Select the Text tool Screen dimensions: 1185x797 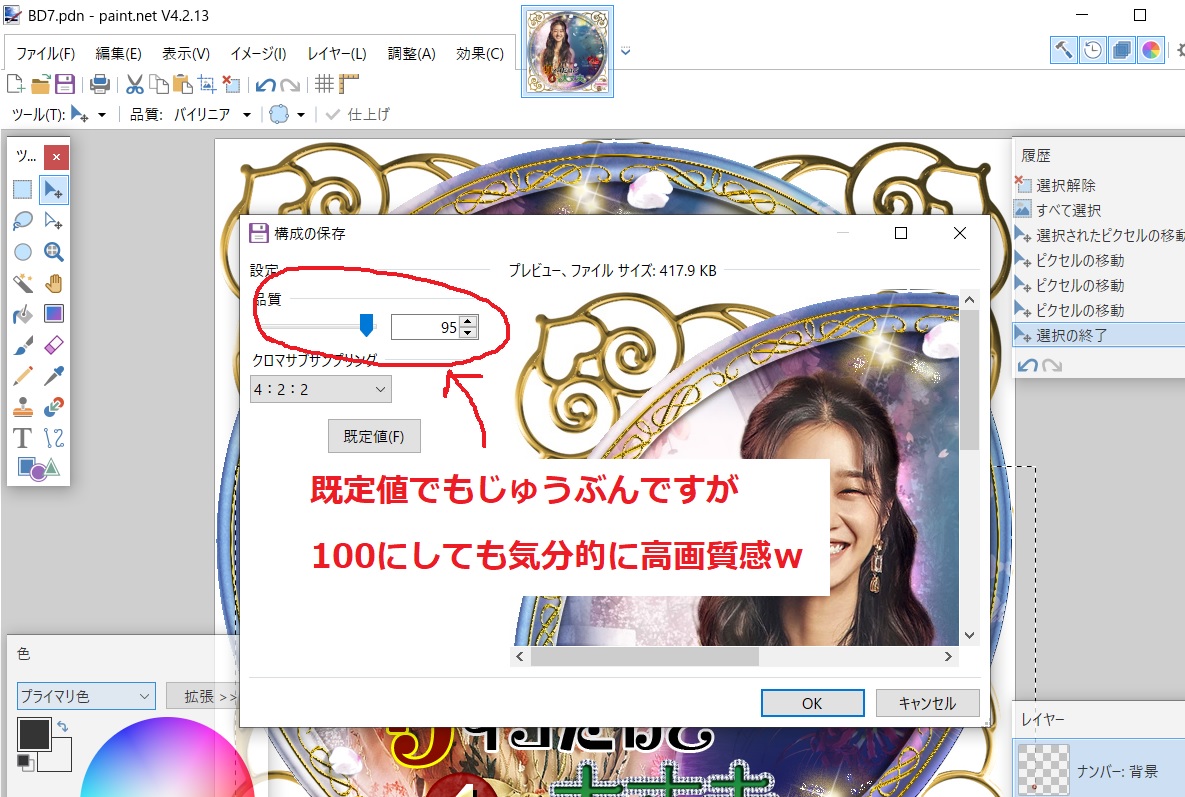click(x=23, y=438)
